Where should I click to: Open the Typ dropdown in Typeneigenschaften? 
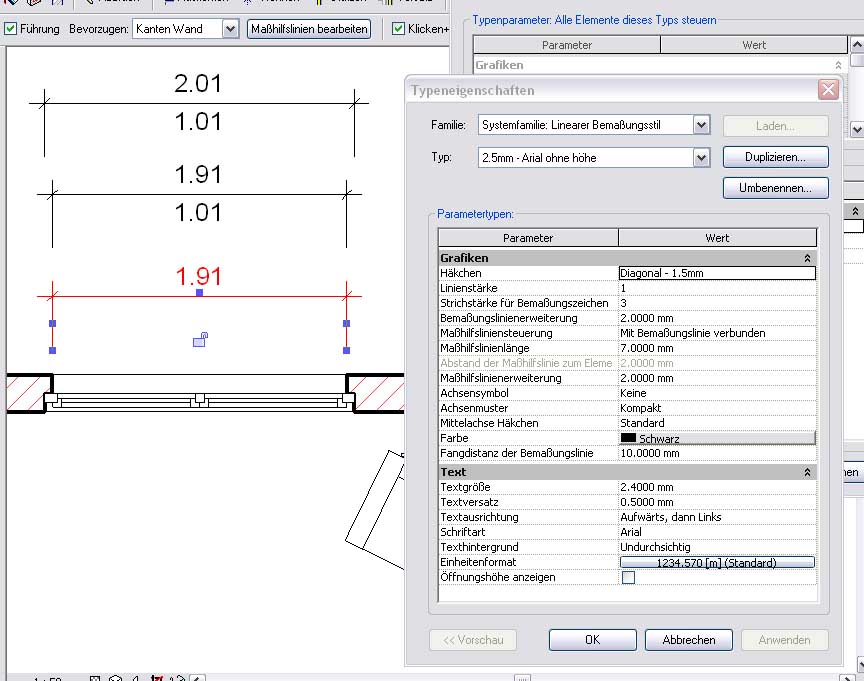701,158
